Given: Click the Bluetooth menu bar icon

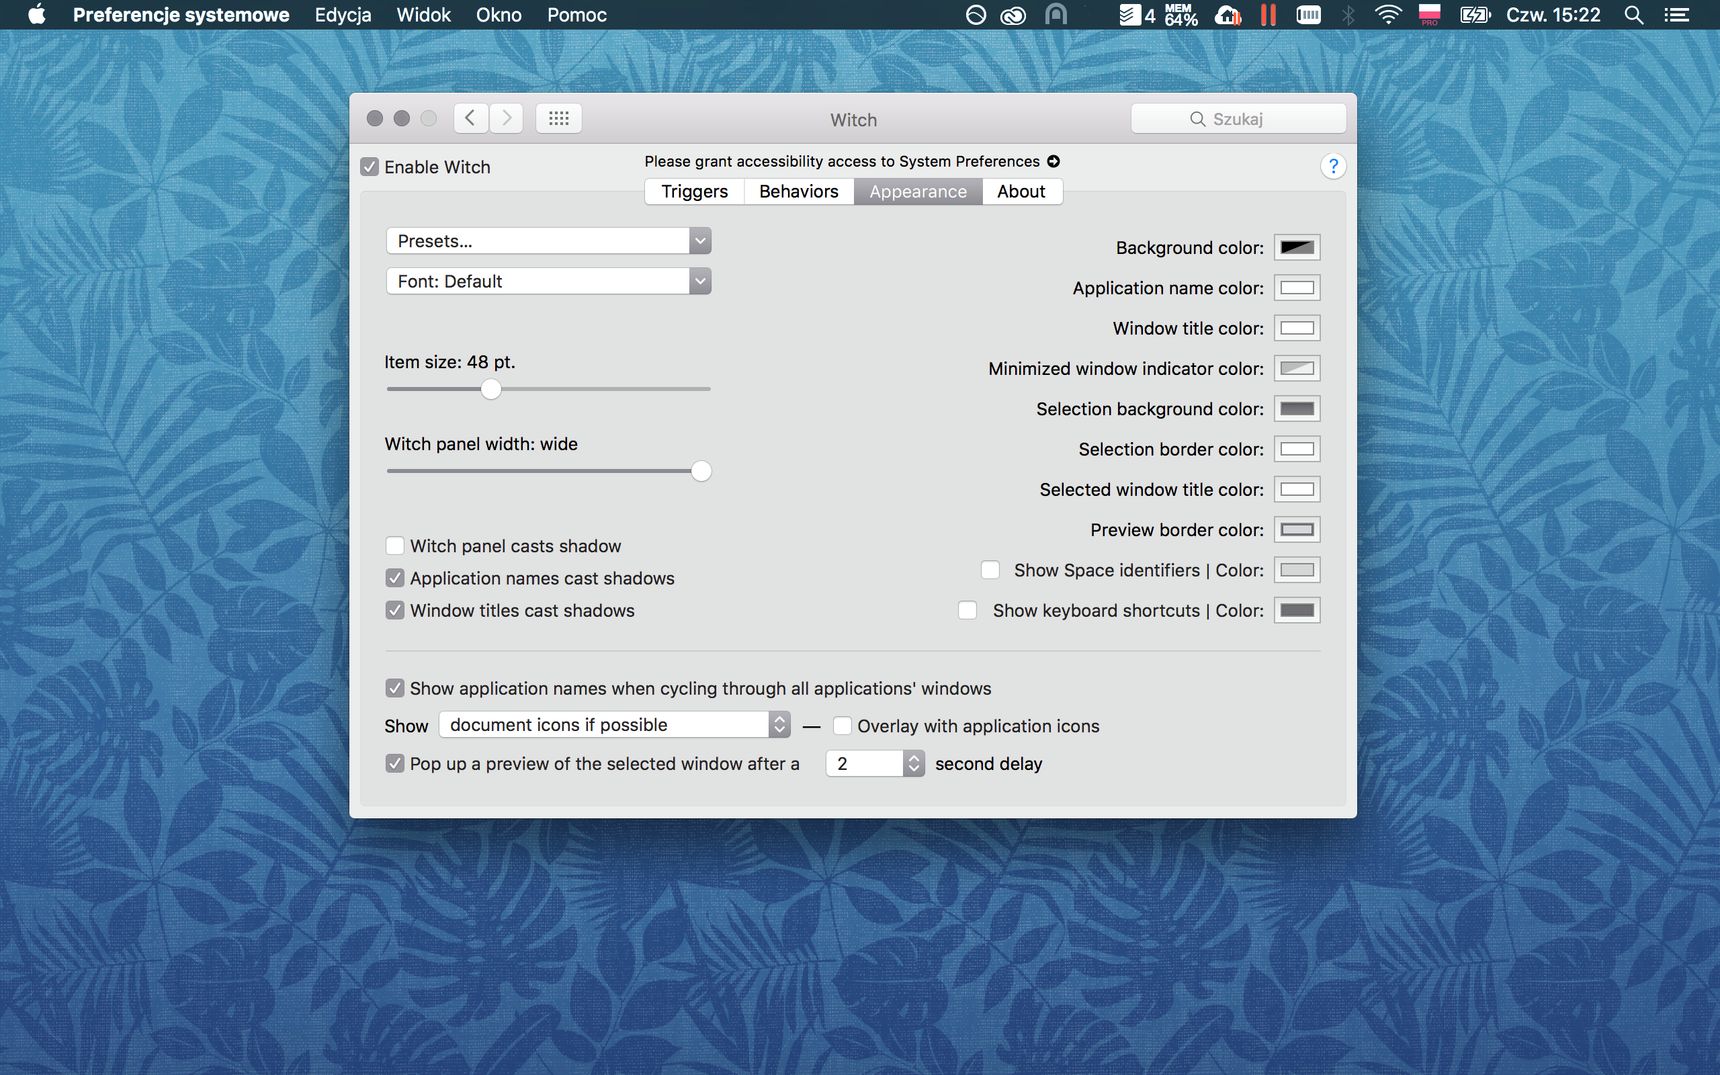Looking at the screenshot, I should click(1347, 15).
